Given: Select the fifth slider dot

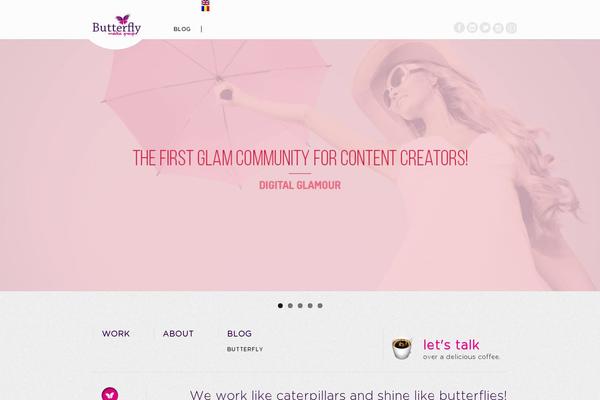Looking at the screenshot, I should (320, 305).
